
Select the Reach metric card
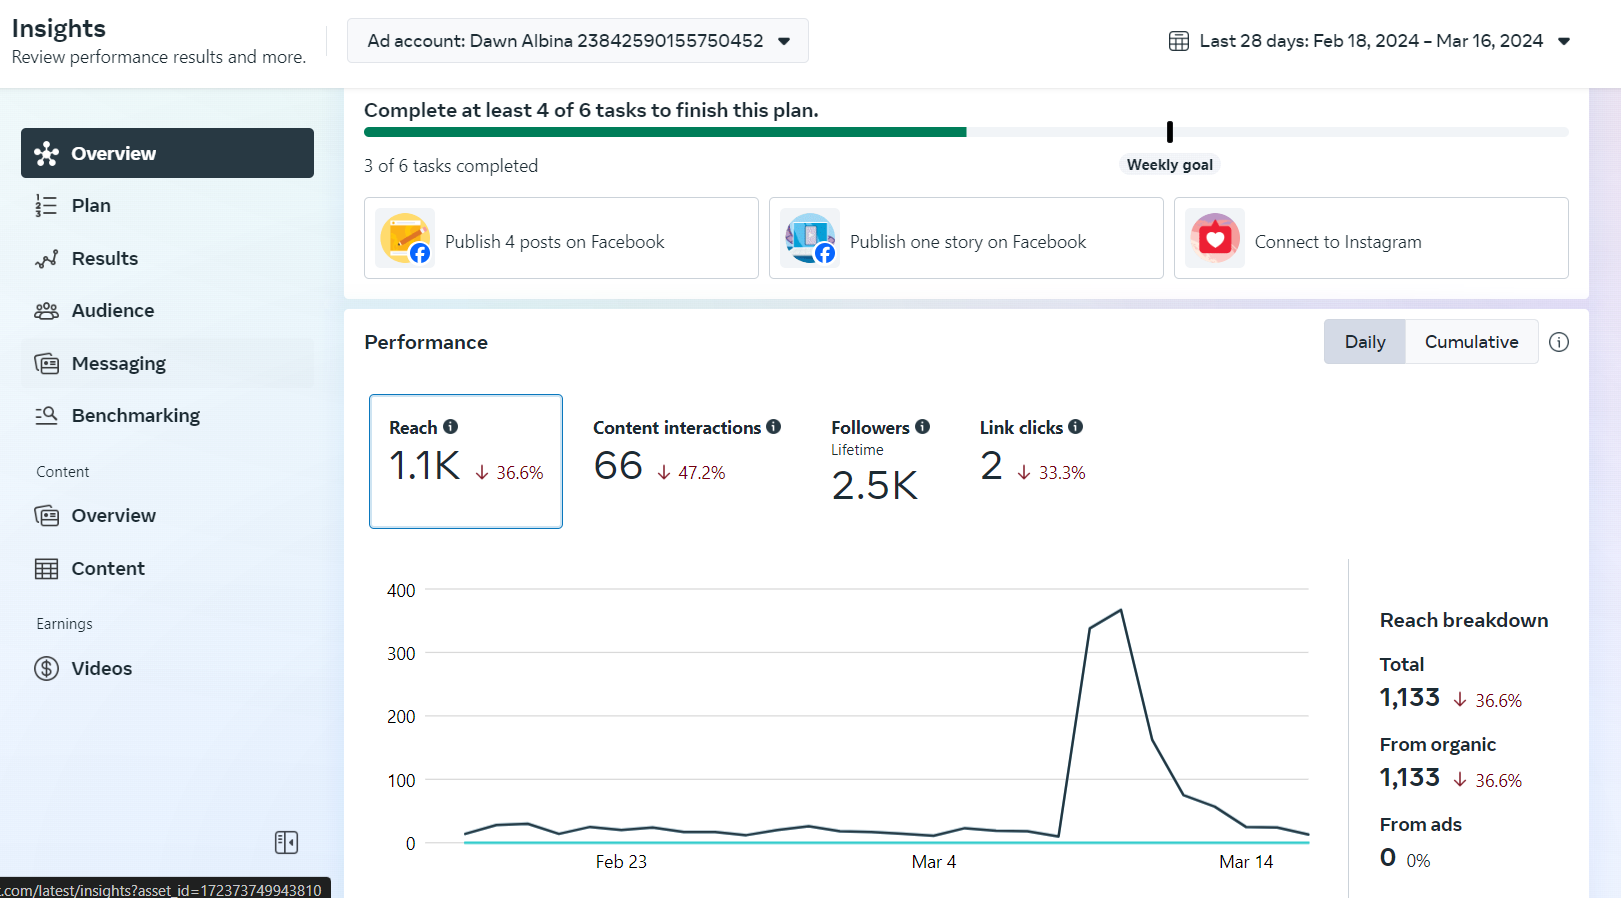coord(466,461)
